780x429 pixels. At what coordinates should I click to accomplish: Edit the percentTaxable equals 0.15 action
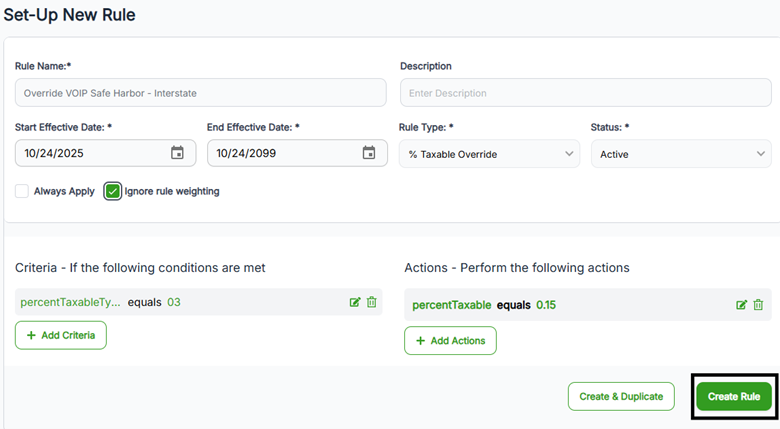point(742,305)
